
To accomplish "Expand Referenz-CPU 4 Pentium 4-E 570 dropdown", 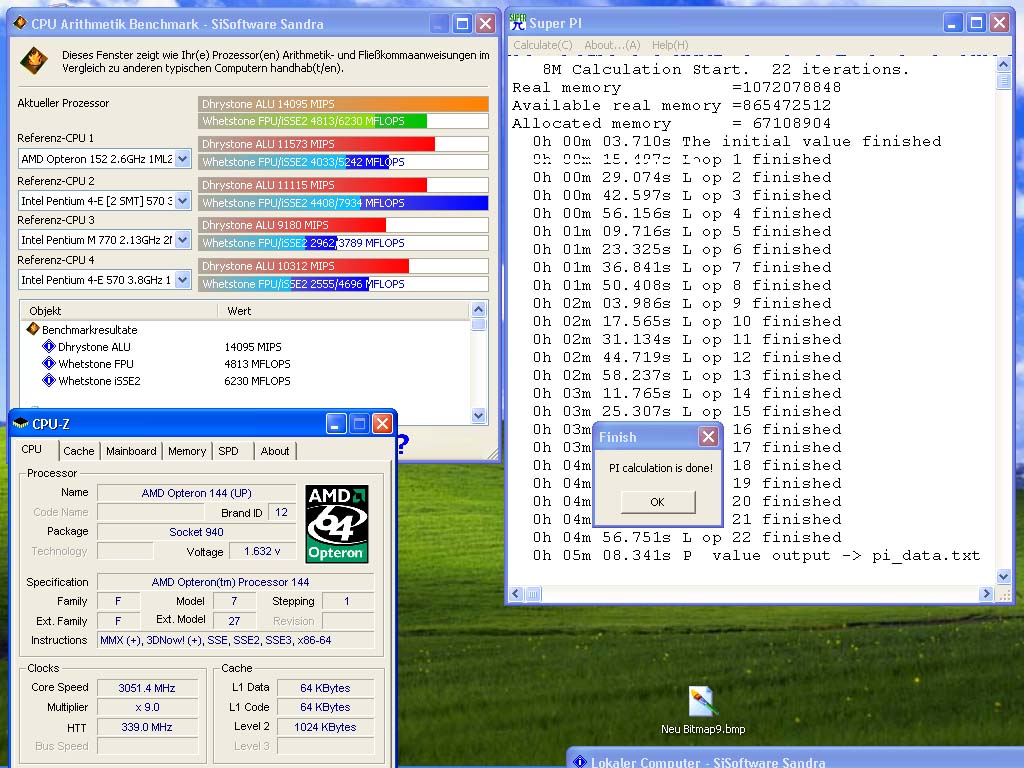I will coord(183,280).
